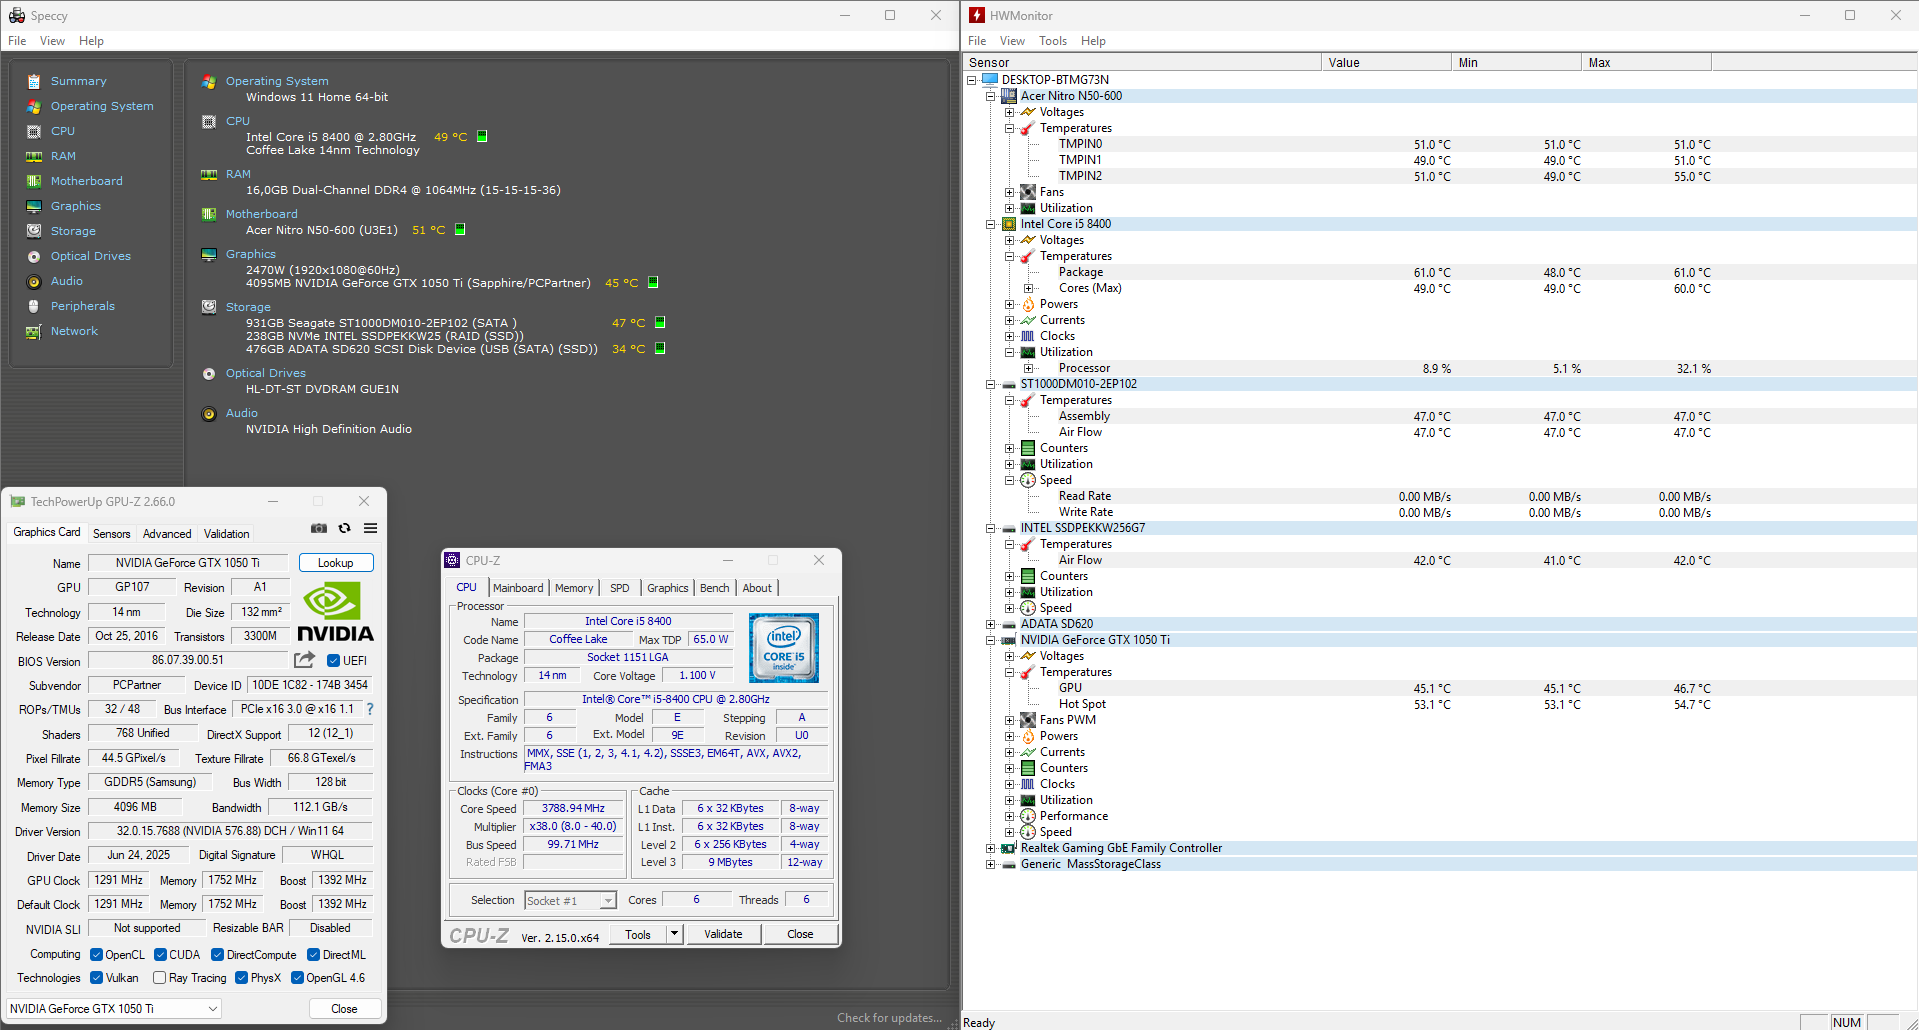This screenshot has width=1919, height=1030.
Task: Switch to the Sensors tab in GPU-Z
Action: 111,534
